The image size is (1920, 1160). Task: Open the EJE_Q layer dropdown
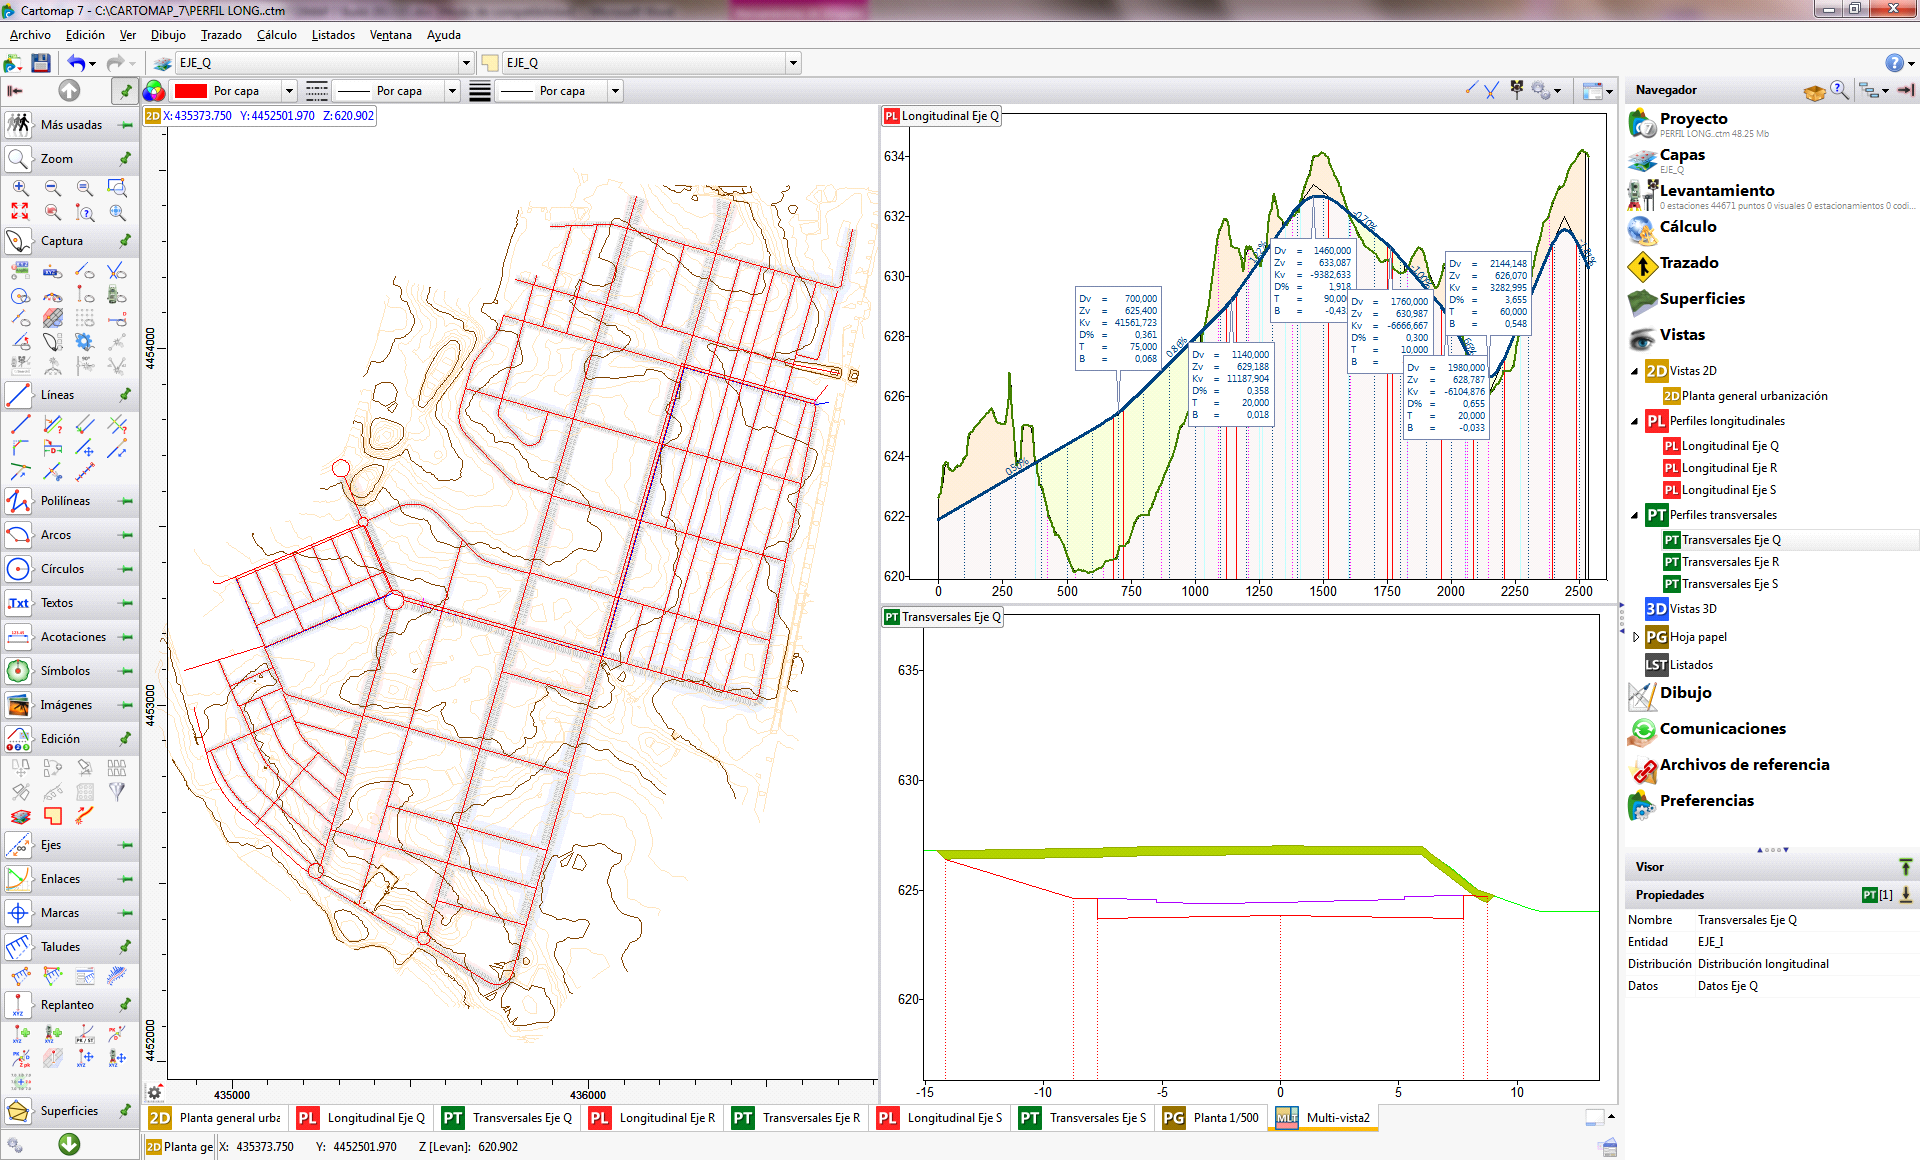click(465, 63)
